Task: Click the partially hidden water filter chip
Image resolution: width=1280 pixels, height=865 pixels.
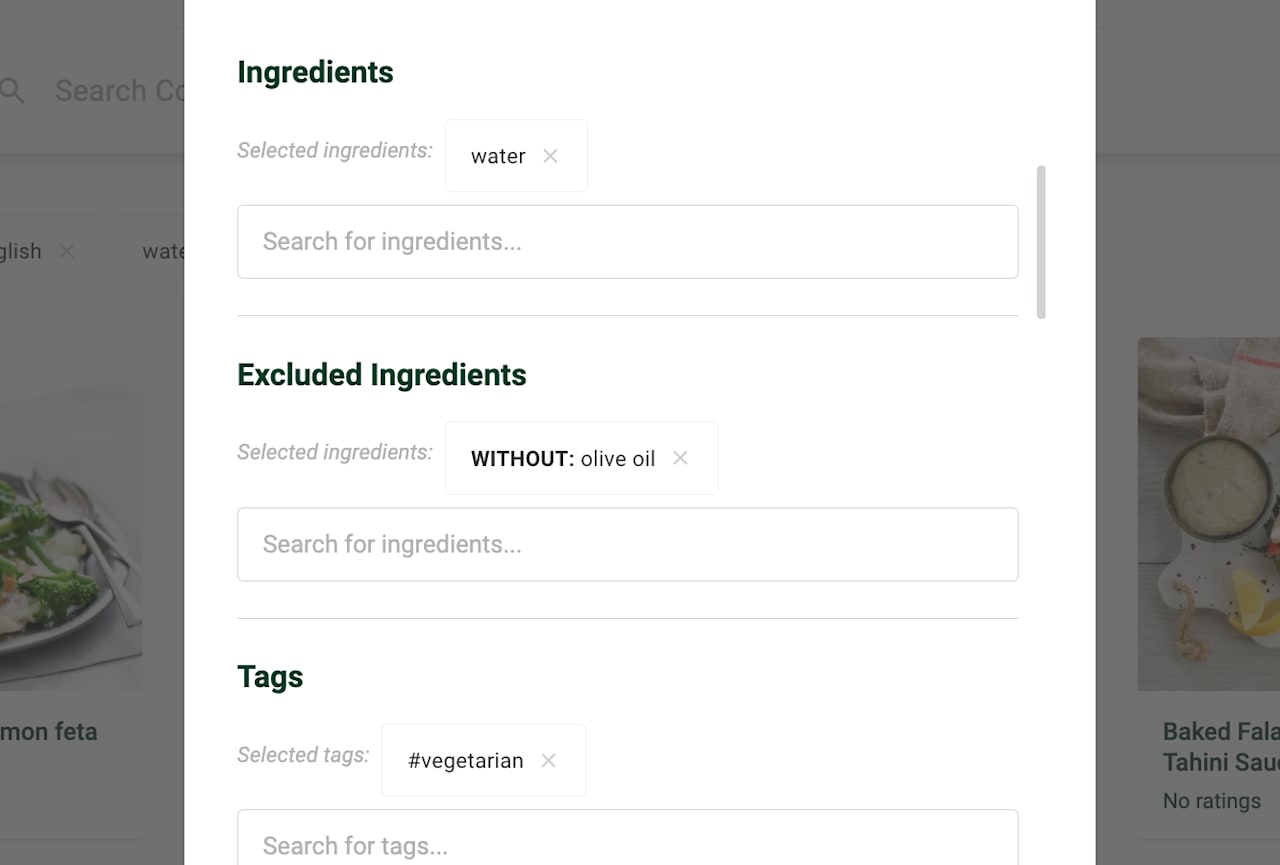Action: 151,251
